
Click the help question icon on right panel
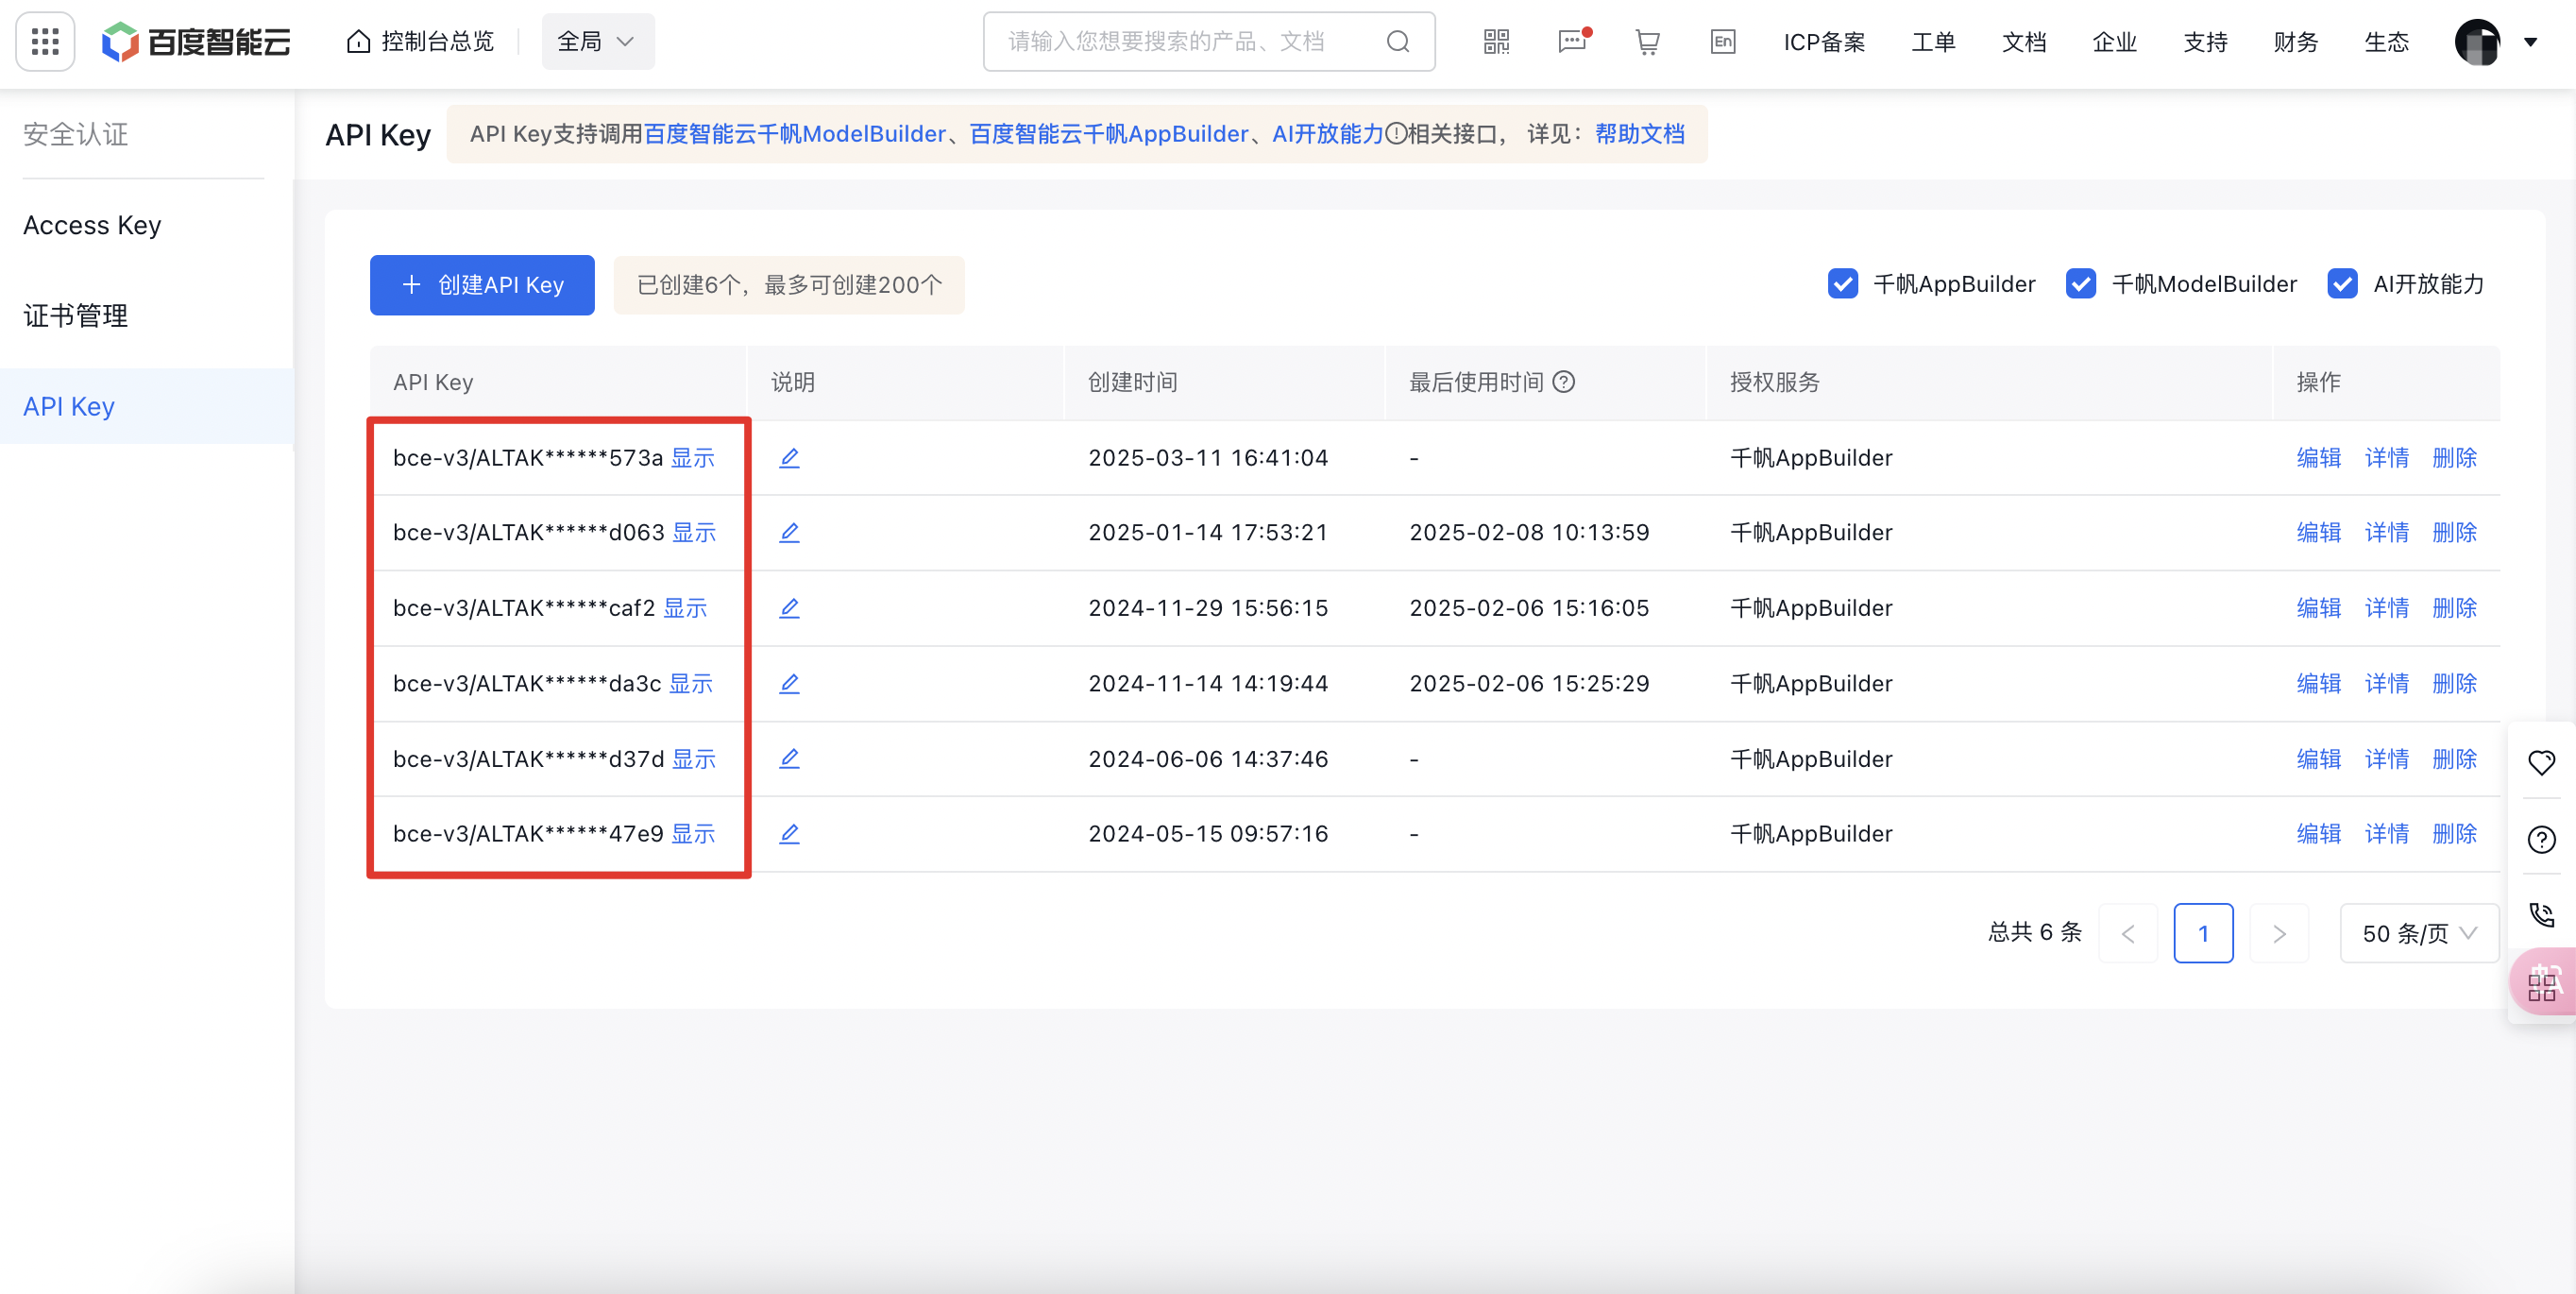(2541, 839)
